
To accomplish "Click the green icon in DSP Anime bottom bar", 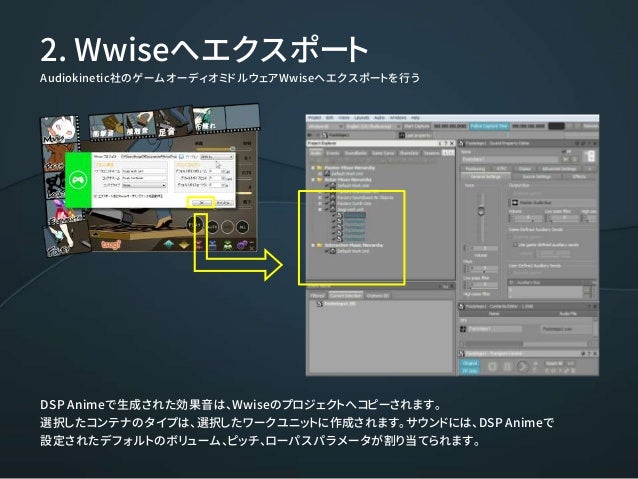I will [228, 245].
